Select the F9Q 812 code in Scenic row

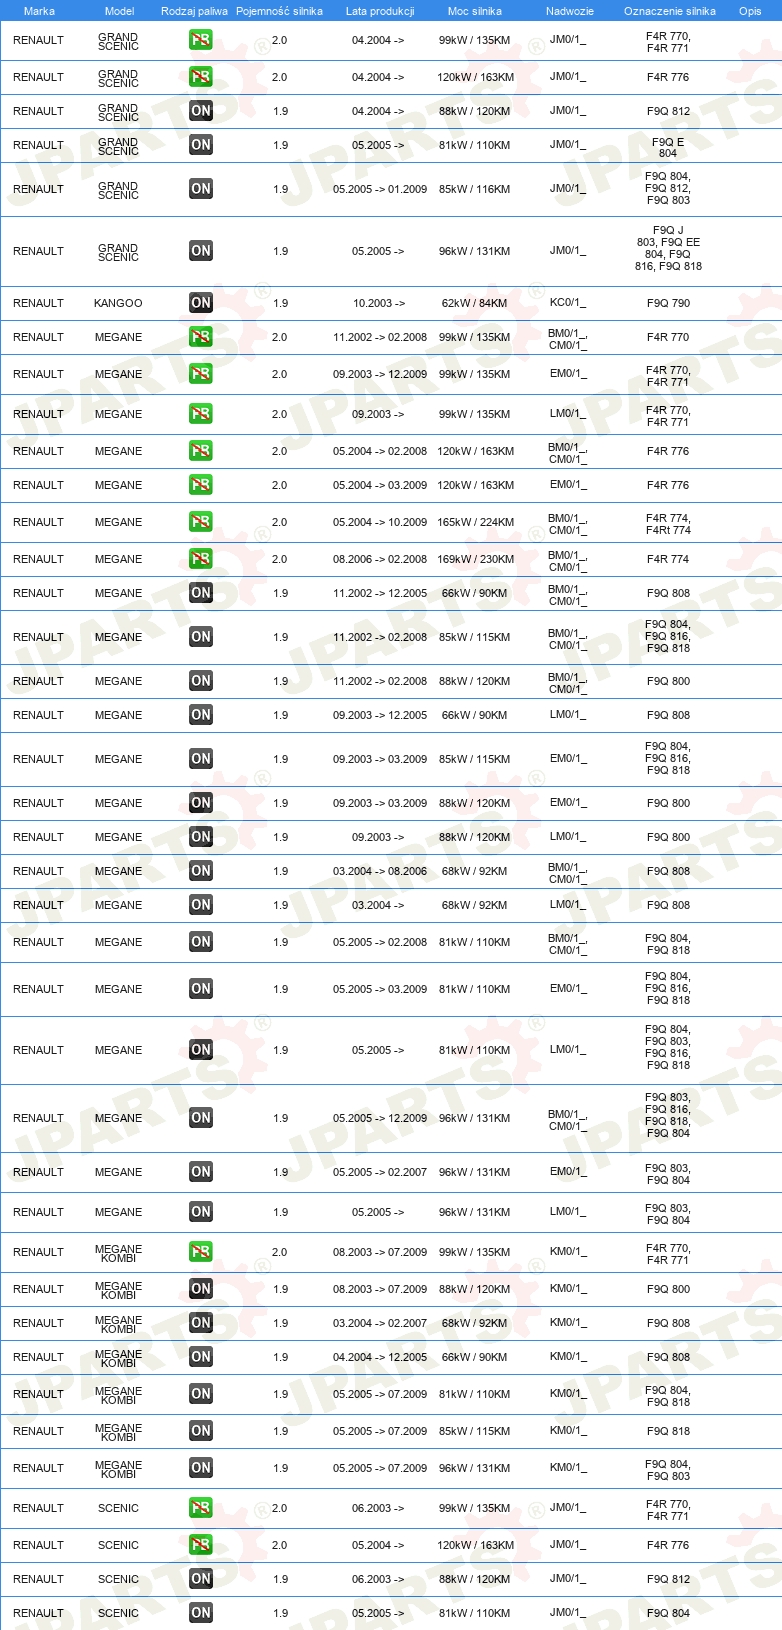click(x=668, y=1579)
